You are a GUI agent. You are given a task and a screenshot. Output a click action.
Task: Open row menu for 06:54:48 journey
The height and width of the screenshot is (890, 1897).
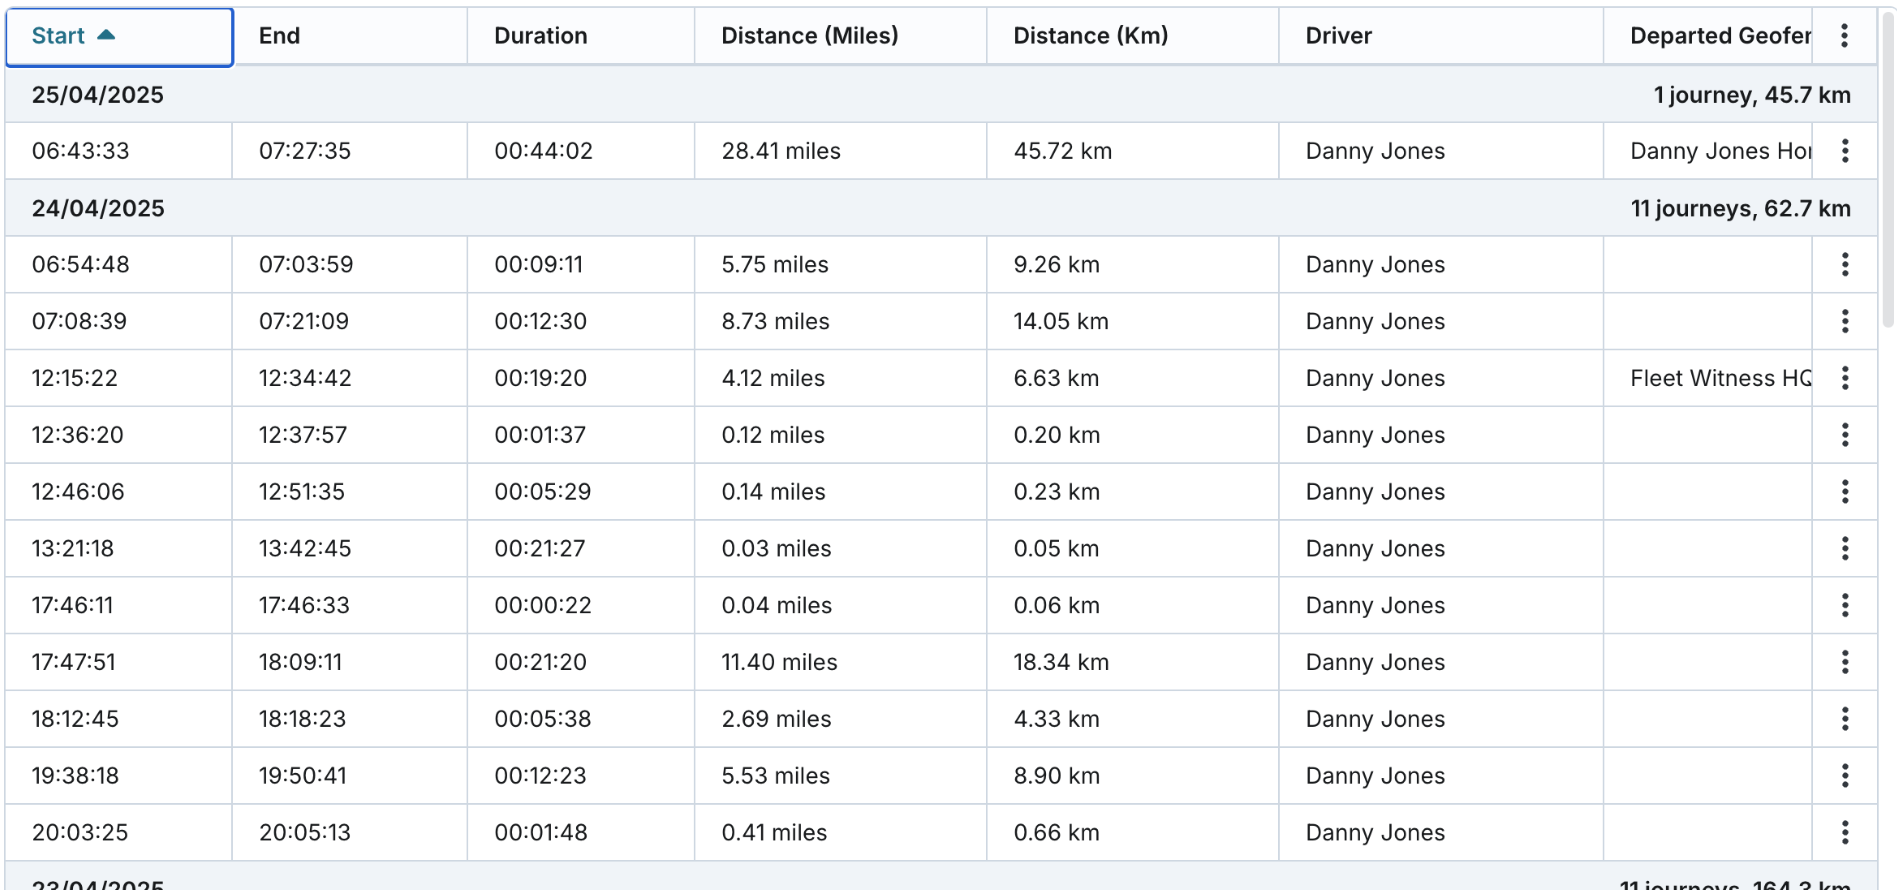[1844, 265]
